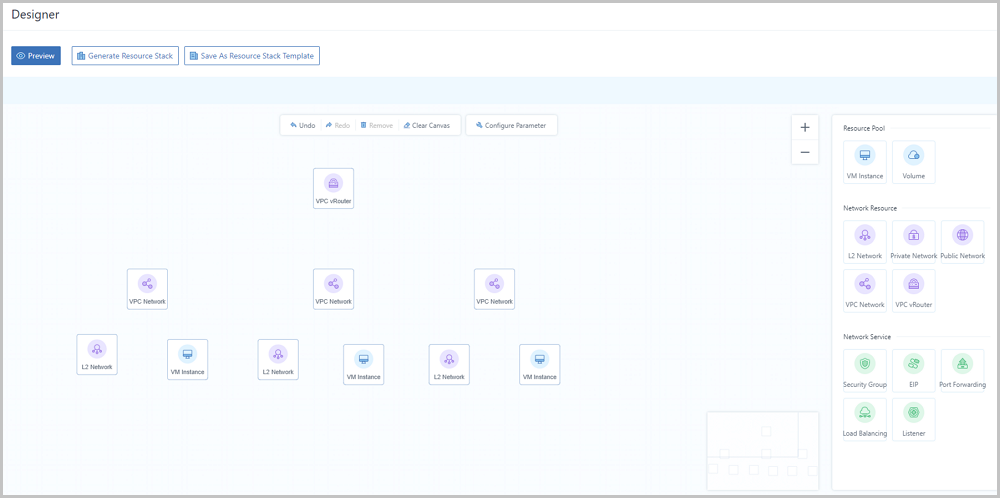Select Security Group network service
Image resolution: width=1000 pixels, height=498 pixels.
click(865, 370)
